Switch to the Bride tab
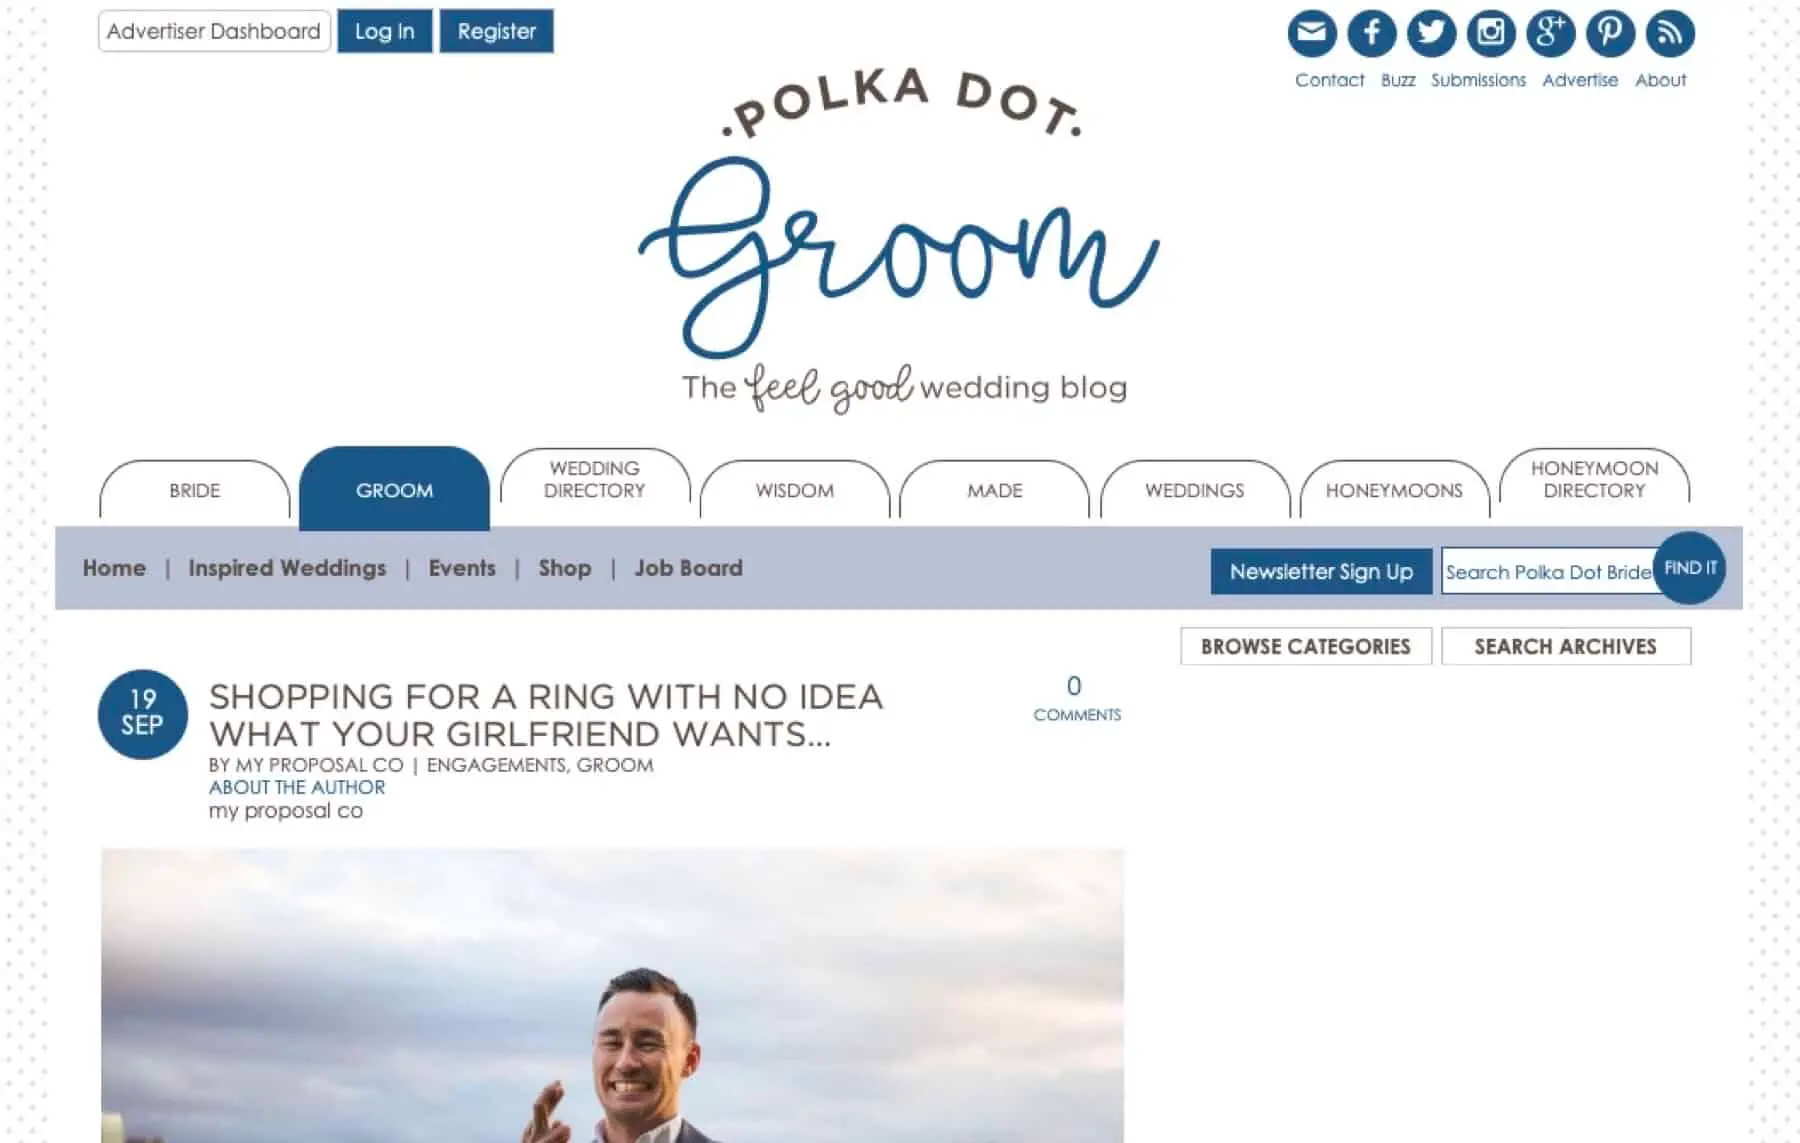Image resolution: width=1800 pixels, height=1143 pixels. (x=195, y=490)
